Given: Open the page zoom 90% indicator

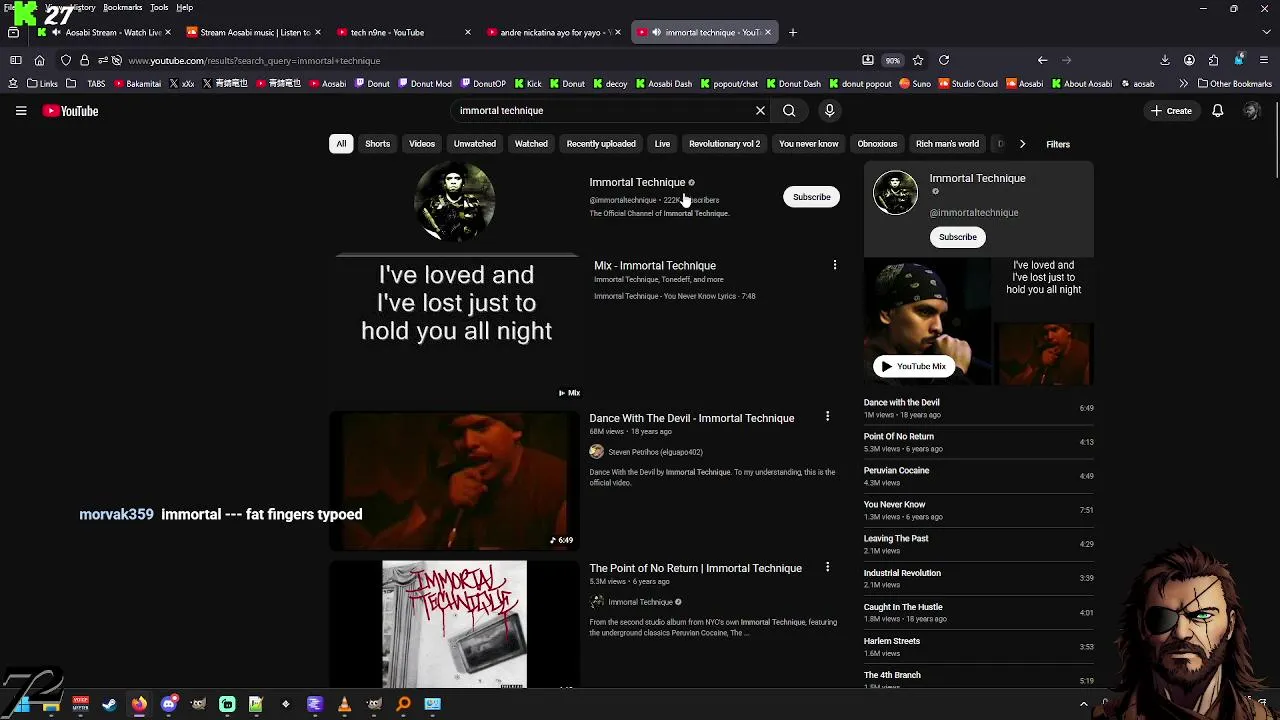Looking at the screenshot, I should click(892, 60).
